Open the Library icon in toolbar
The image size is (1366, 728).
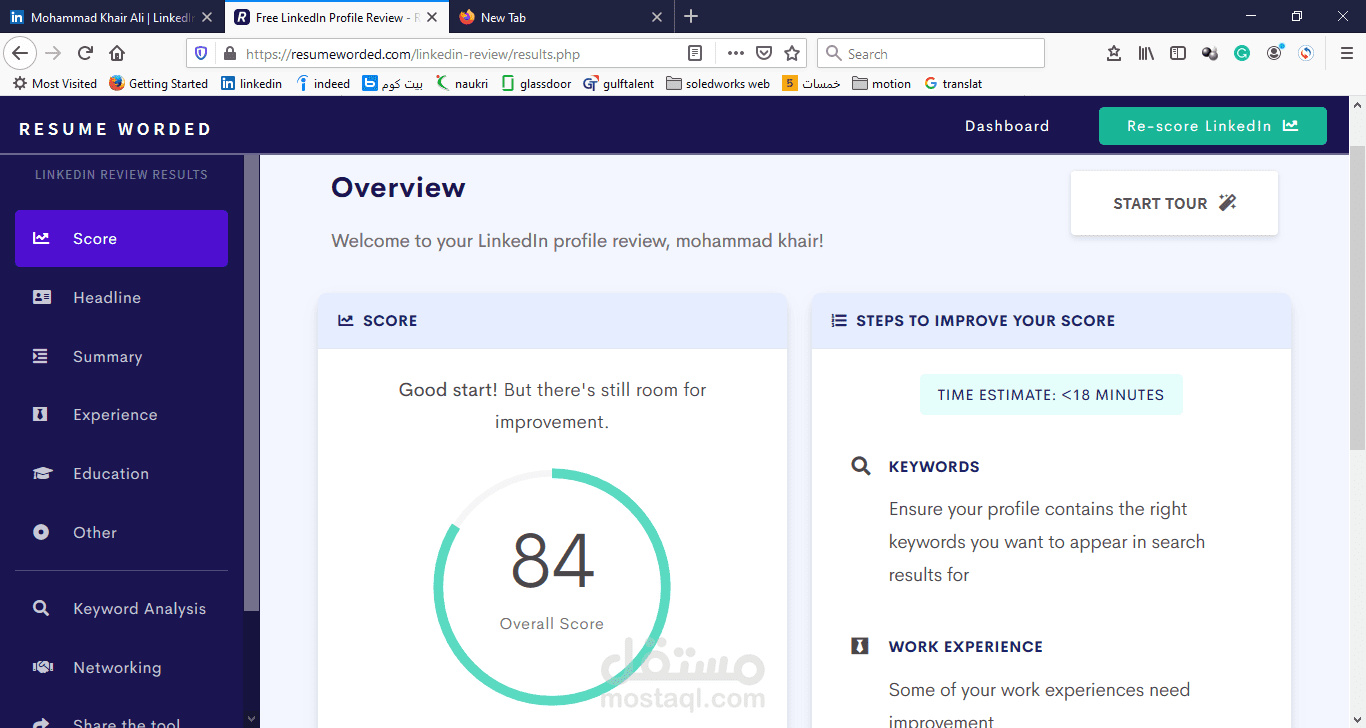(x=1146, y=54)
